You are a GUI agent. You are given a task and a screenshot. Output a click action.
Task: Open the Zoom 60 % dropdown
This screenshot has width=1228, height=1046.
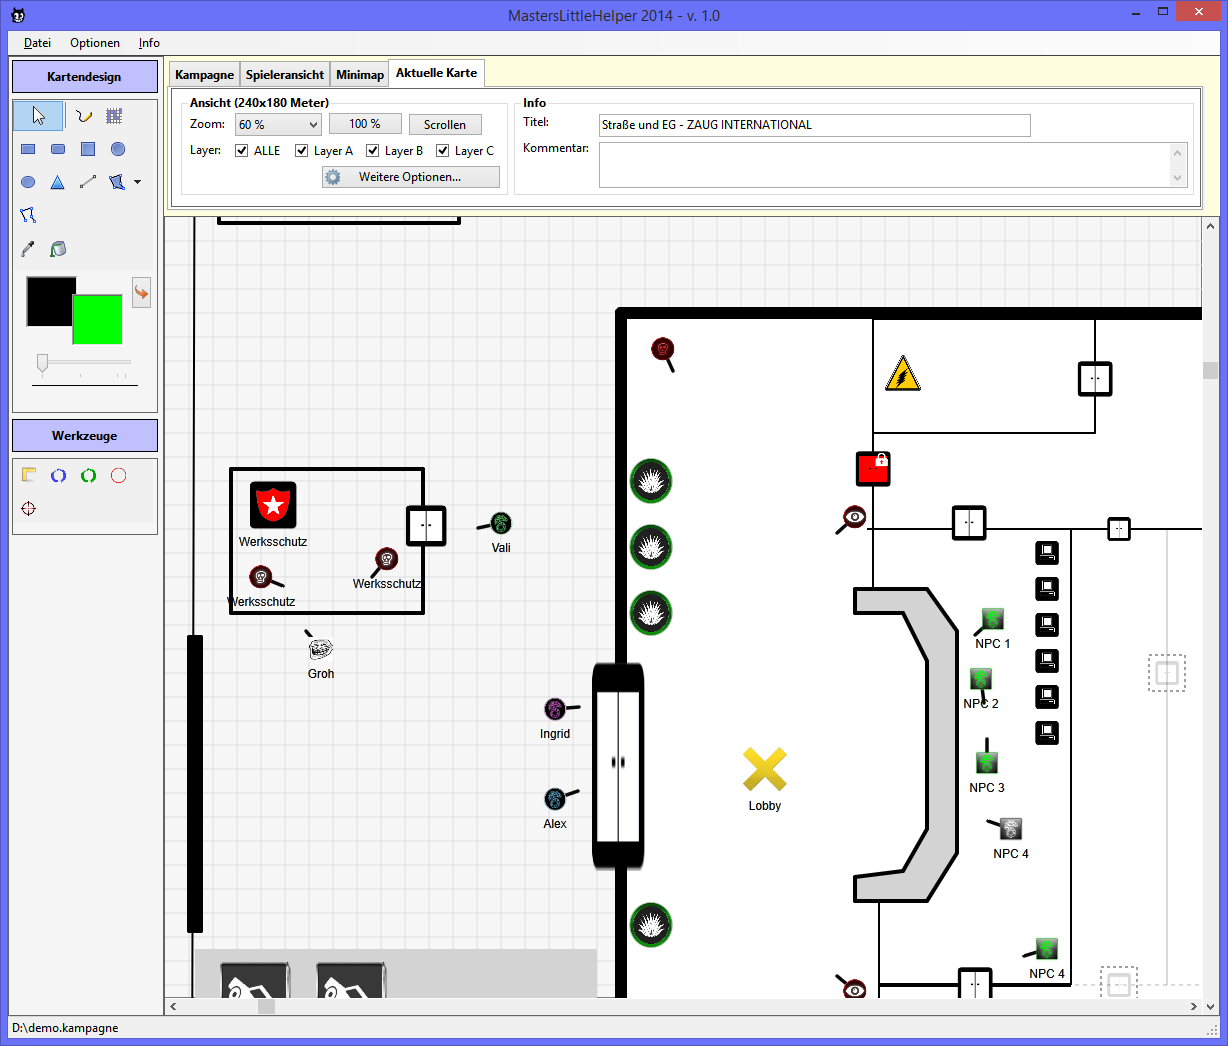pyautogui.click(x=313, y=125)
